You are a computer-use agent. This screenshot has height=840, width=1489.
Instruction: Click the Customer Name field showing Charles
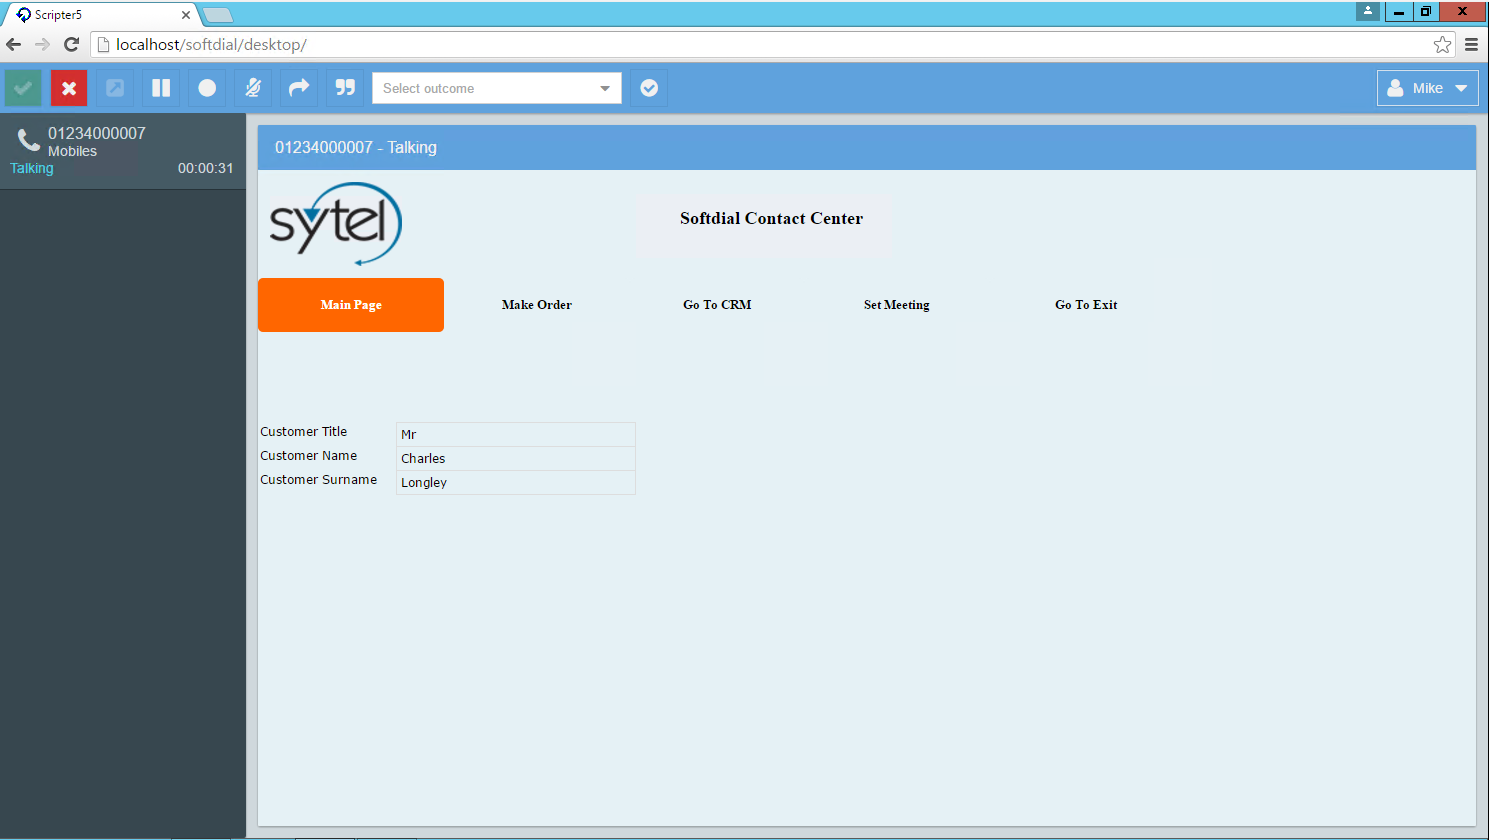click(516, 458)
